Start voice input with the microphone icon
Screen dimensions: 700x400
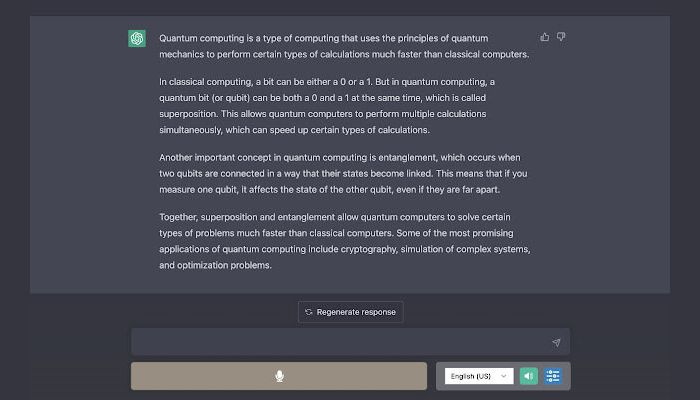280,376
